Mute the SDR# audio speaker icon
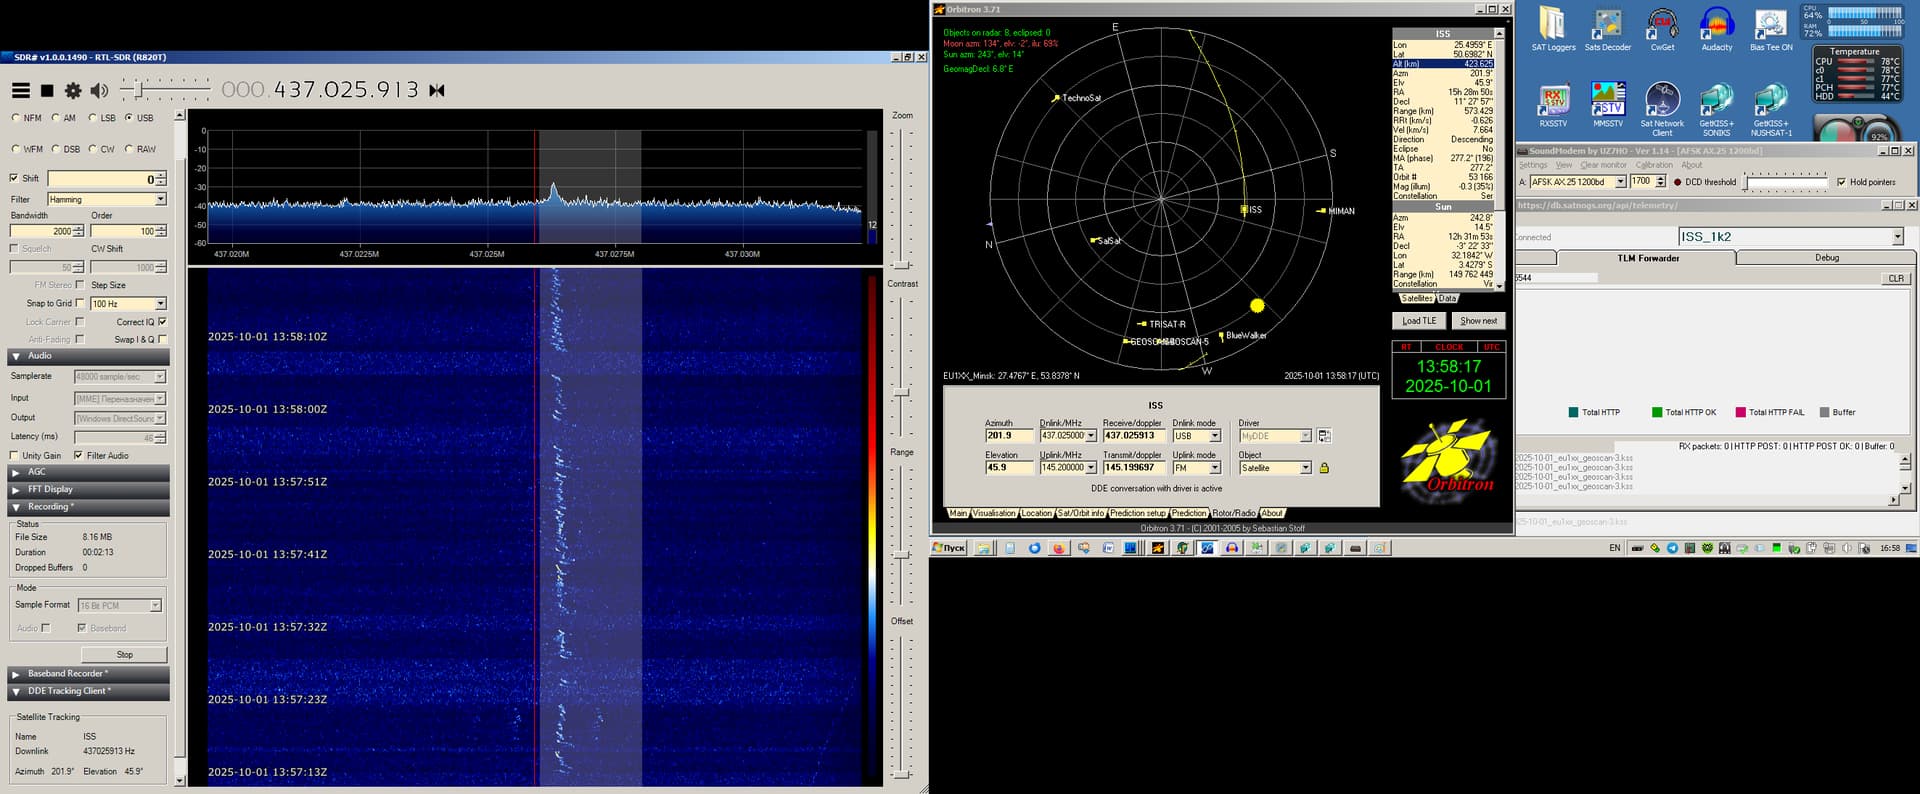This screenshot has height=794, width=1920. (99, 91)
